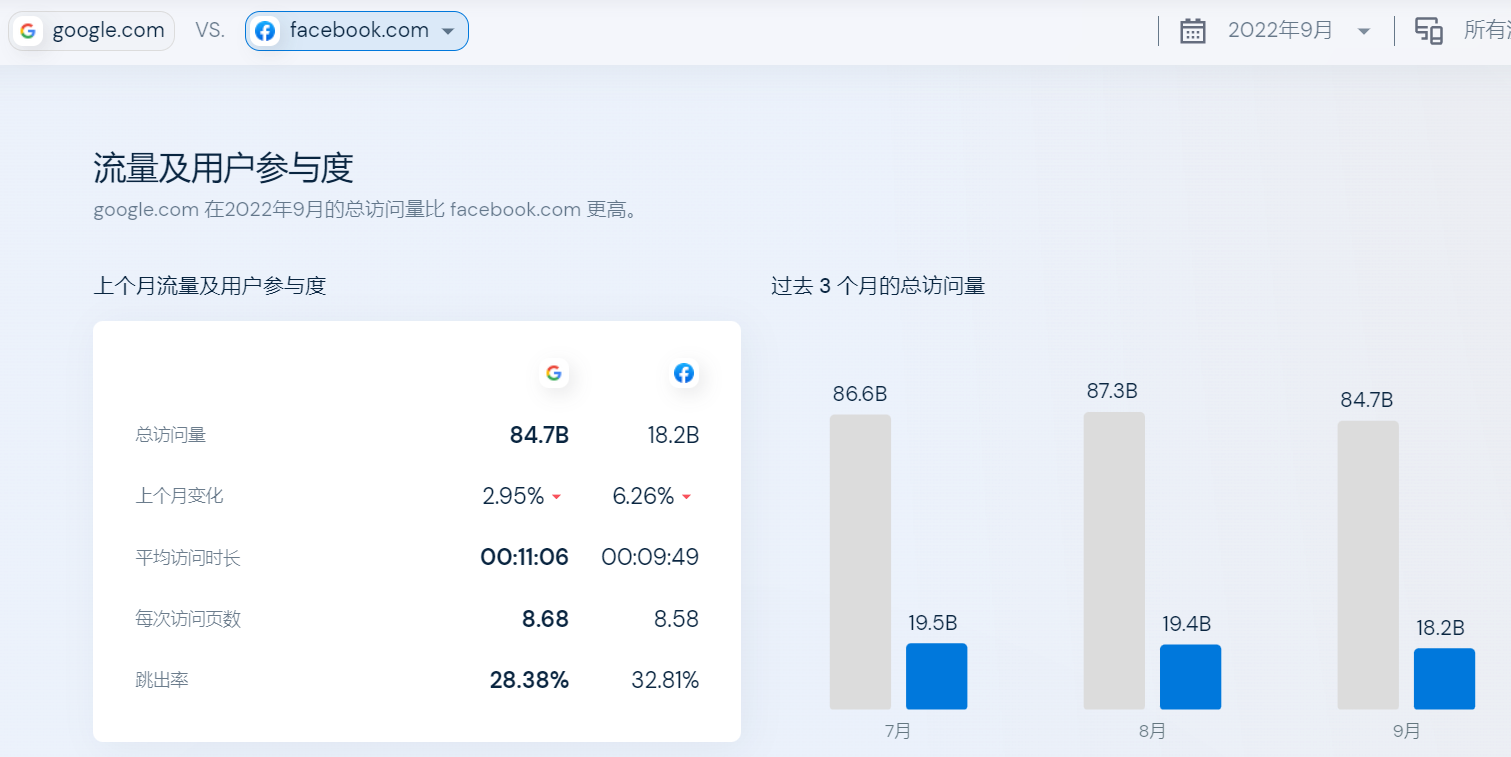Click the gray Google bar for 7月
Image resolution: width=1511 pixels, height=757 pixels.
pos(860,562)
